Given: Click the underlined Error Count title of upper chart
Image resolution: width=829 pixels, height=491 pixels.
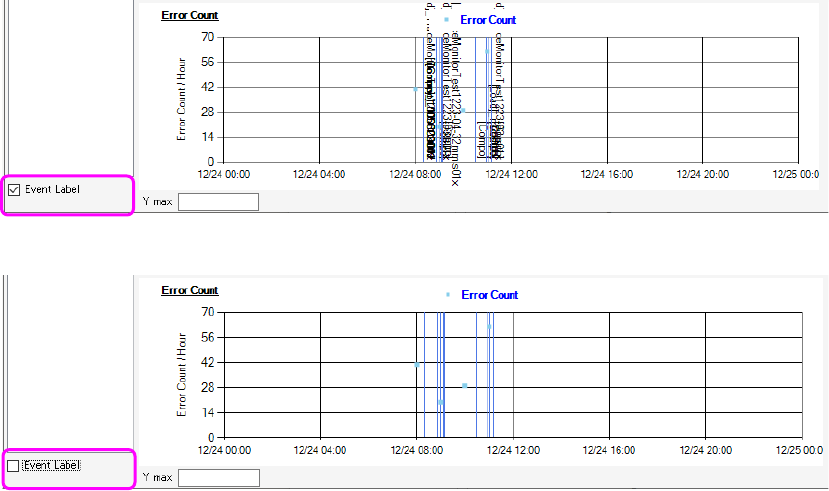Looking at the screenshot, I should click(190, 16).
